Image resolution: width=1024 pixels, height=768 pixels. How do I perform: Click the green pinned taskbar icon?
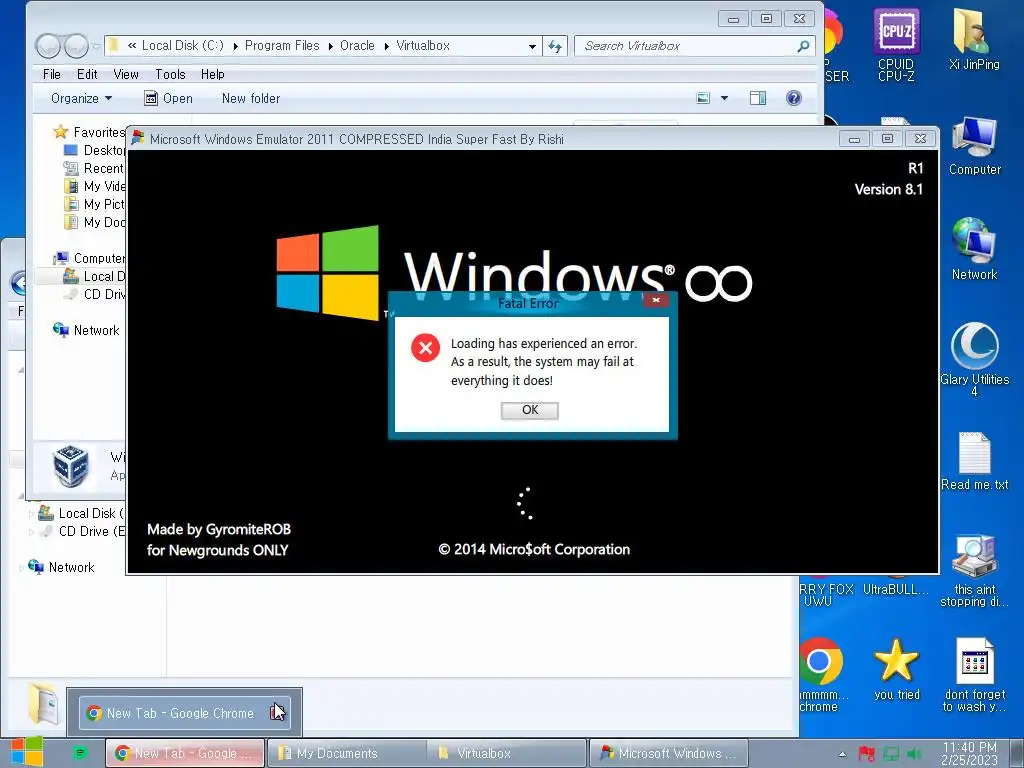[80, 753]
